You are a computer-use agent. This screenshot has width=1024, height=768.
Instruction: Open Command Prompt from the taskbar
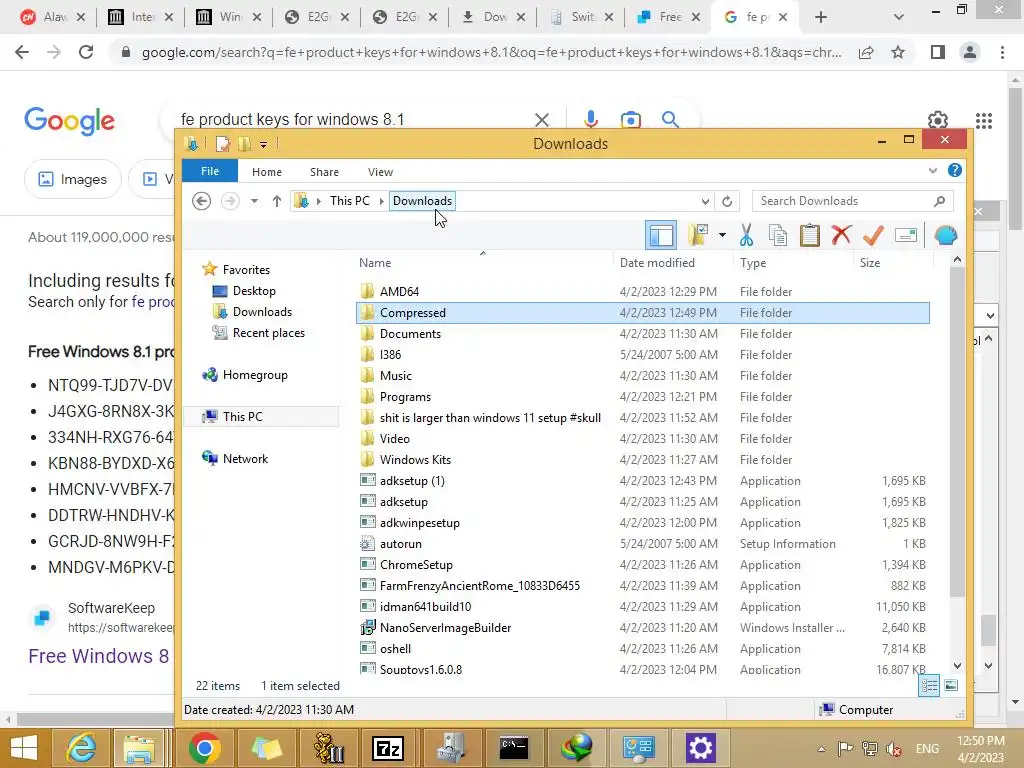click(513, 748)
